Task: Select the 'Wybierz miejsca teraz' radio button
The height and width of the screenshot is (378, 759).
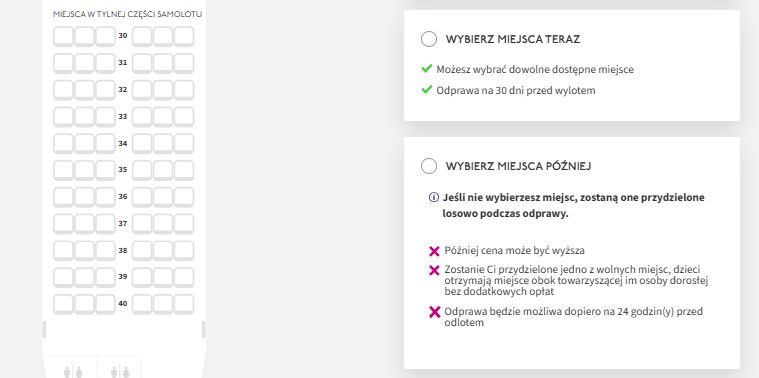Action: pos(429,39)
